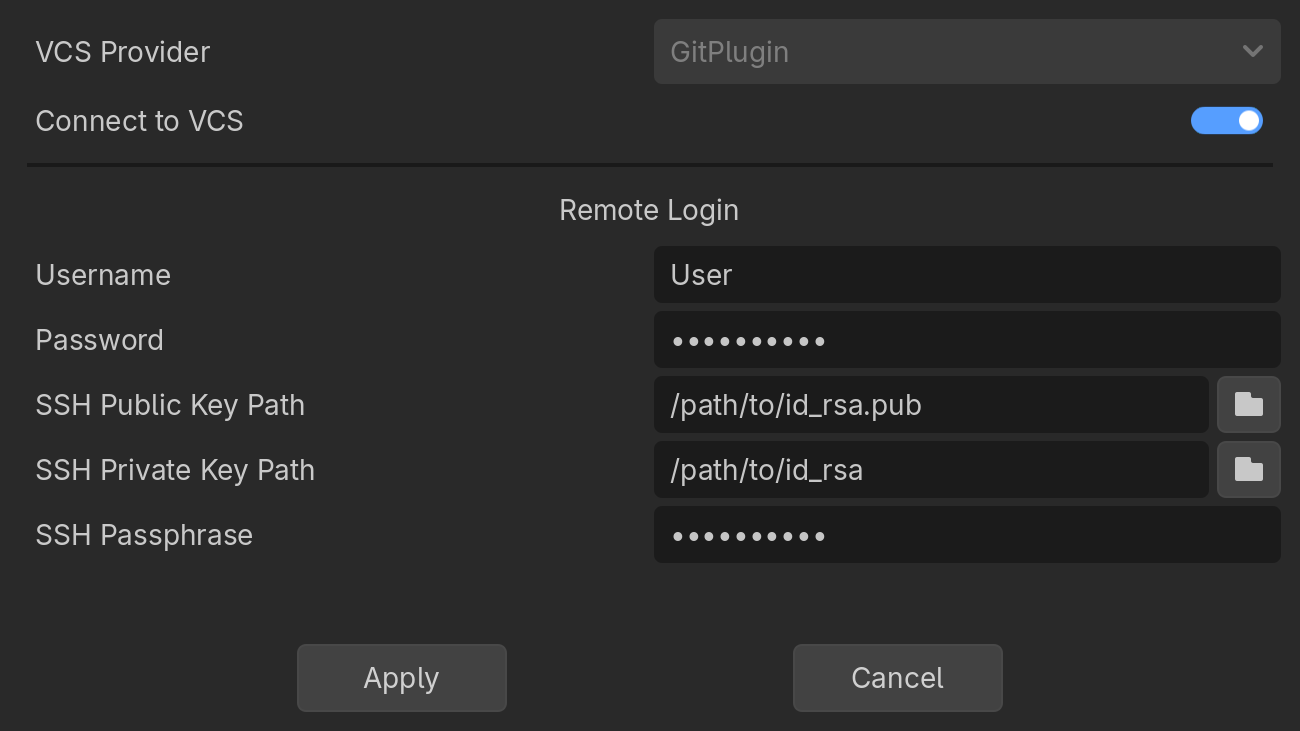Click the Apply button
This screenshot has width=1300, height=731.
(402, 678)
